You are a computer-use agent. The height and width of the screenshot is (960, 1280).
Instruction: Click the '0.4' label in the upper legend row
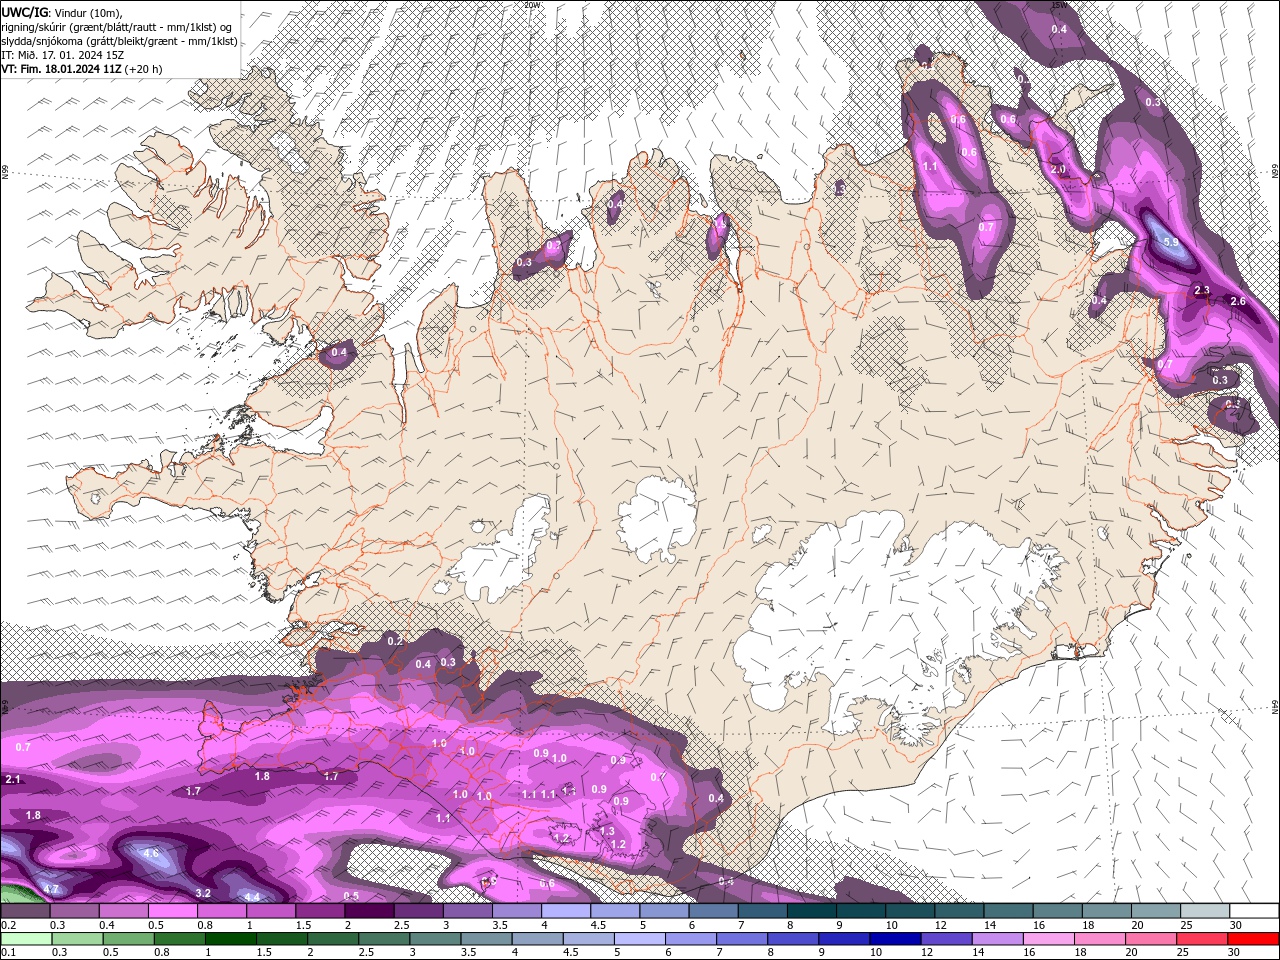[106, 925]
